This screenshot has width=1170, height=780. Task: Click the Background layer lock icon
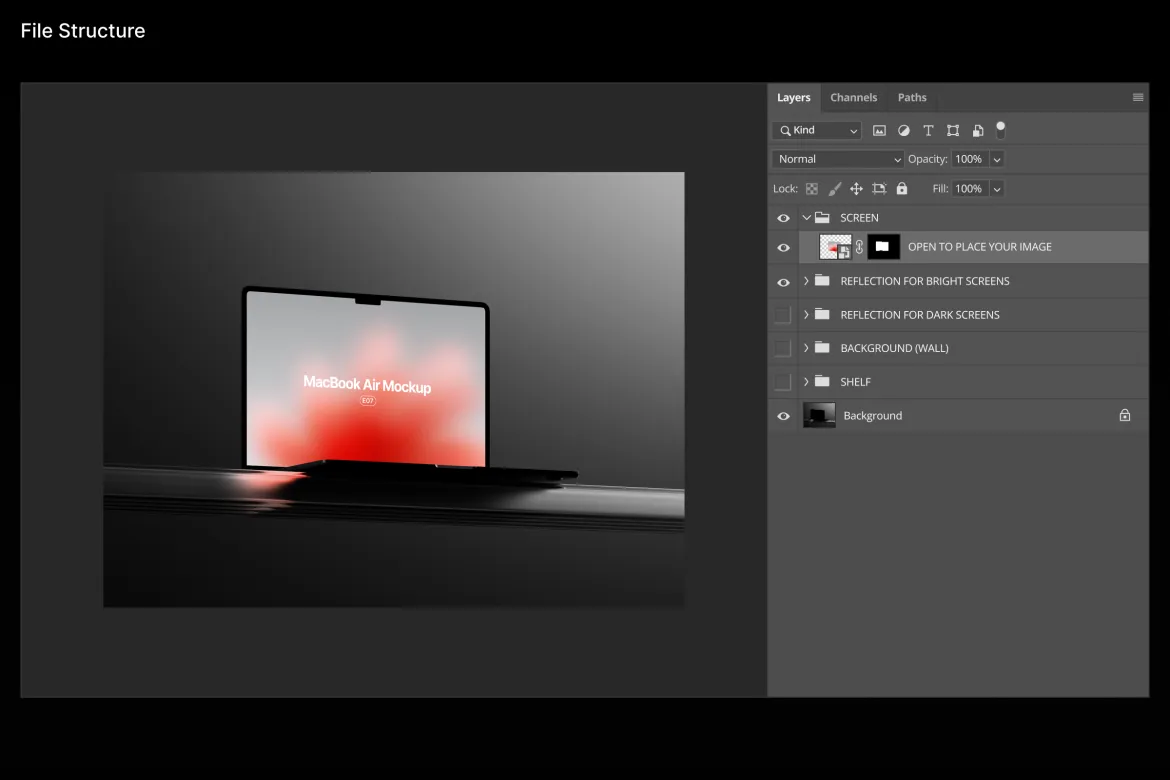click(1124, 416)
